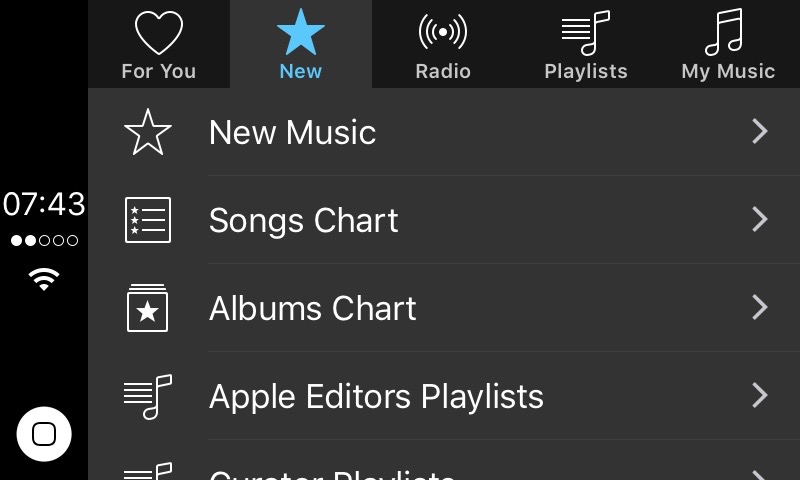Select the New star icon
The height and width of the screenshot is (480, 800).
[300, 32]
